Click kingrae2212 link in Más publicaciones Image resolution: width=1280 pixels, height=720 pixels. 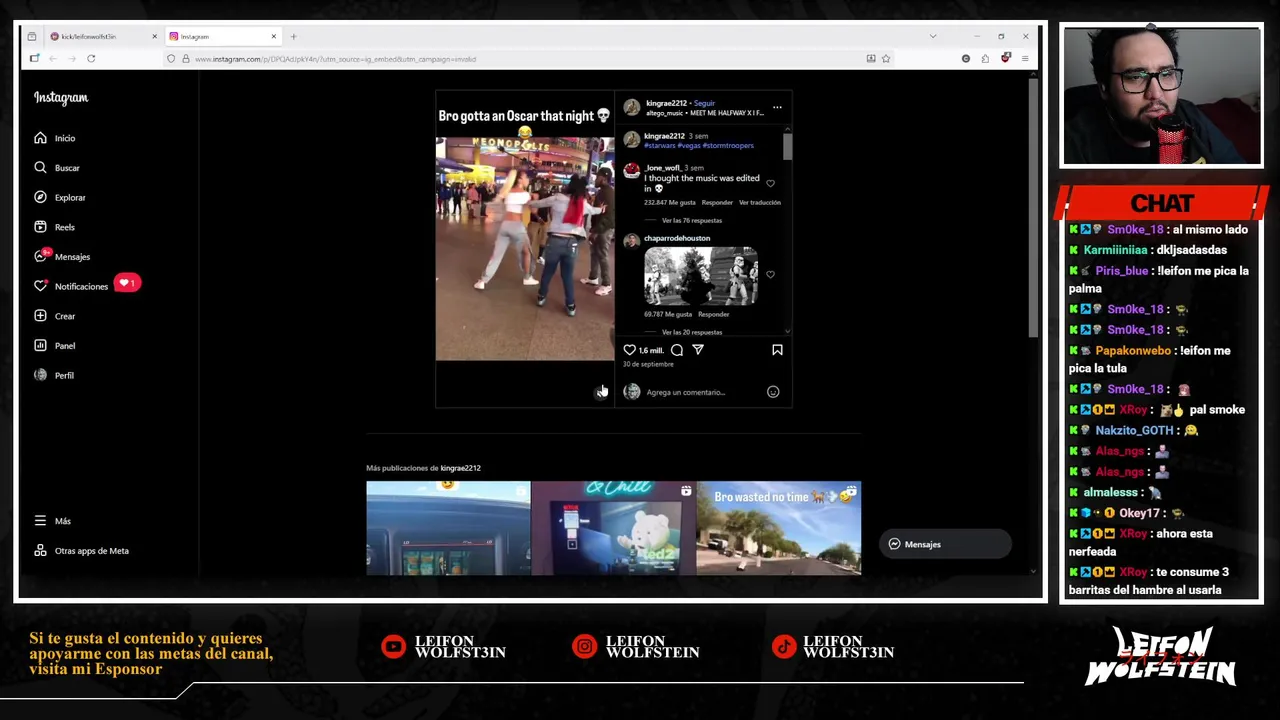(460, 468)
